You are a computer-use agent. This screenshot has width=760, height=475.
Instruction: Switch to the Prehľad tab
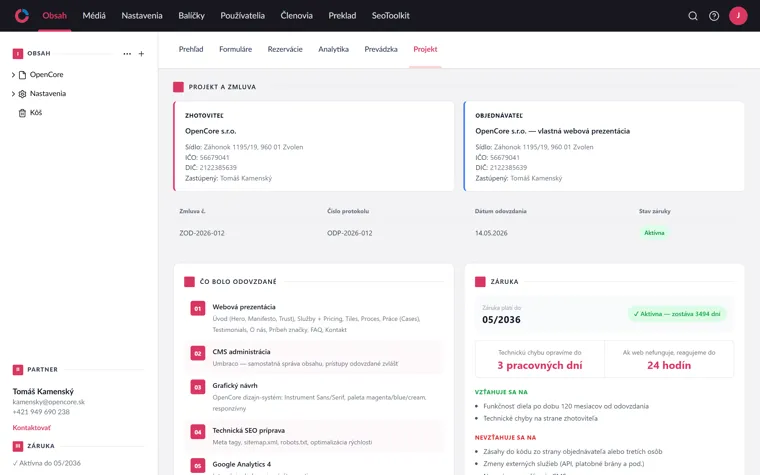pos(191,49)
